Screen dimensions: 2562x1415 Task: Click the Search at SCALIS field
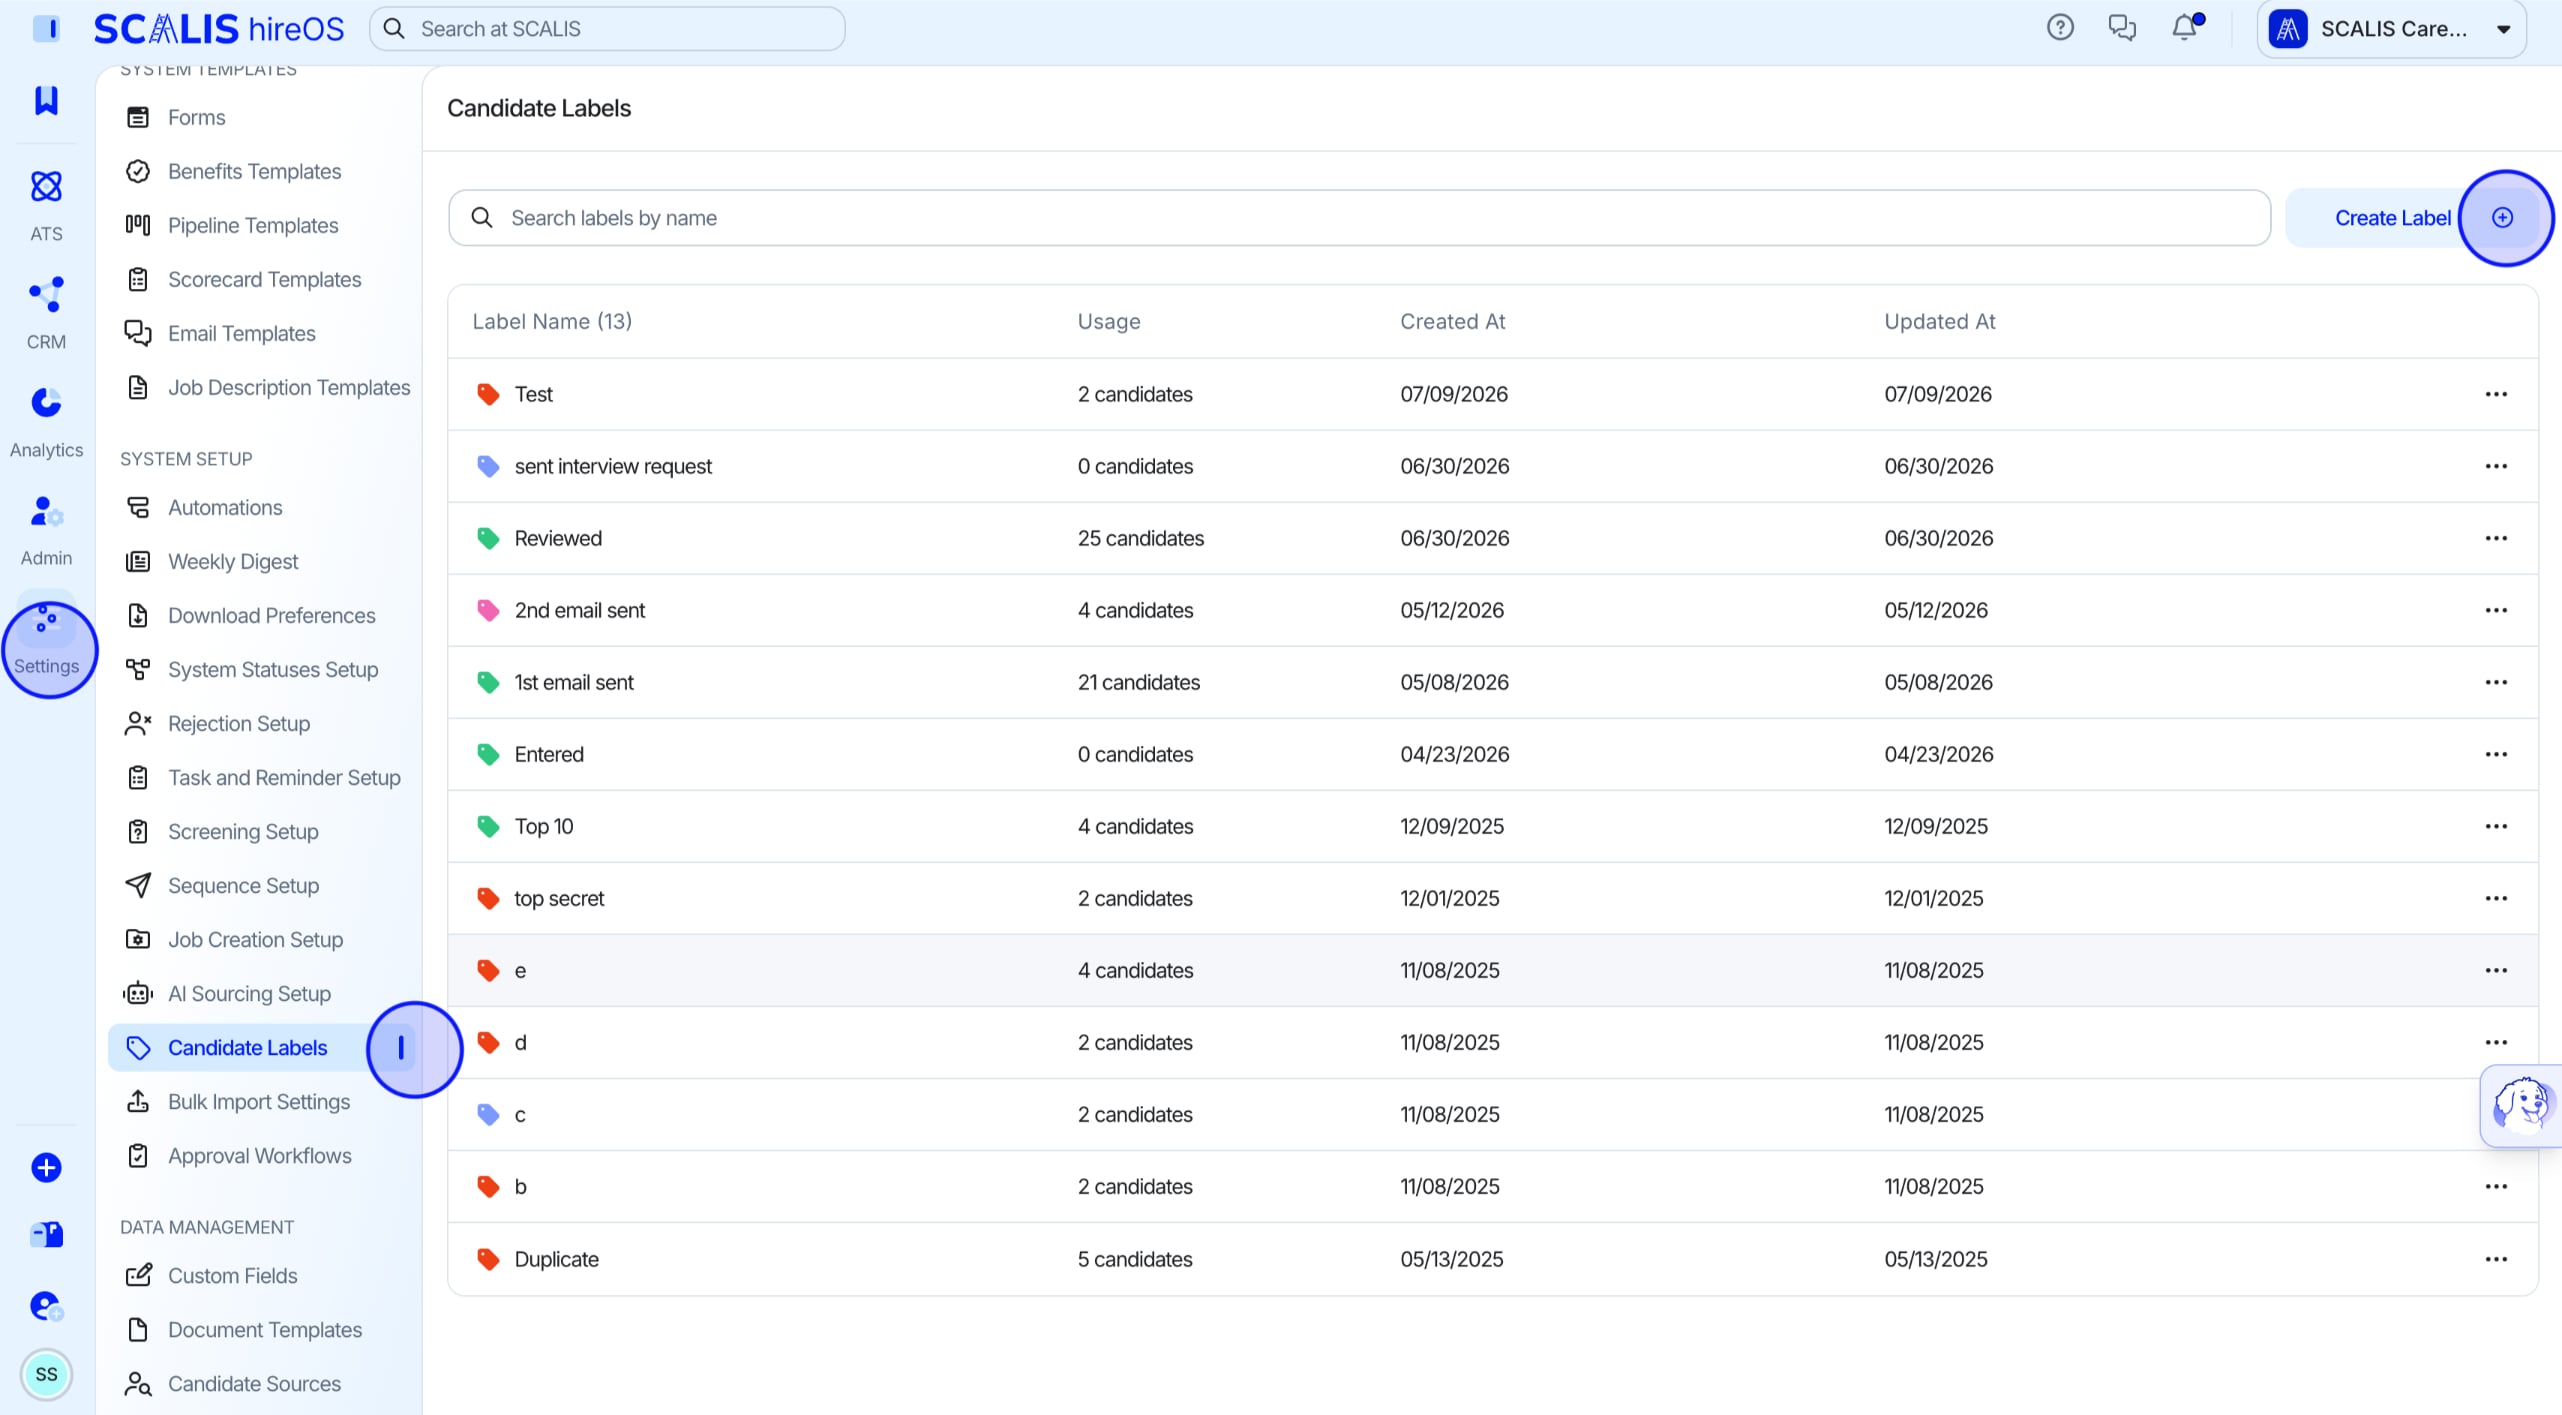coord(607,29)
